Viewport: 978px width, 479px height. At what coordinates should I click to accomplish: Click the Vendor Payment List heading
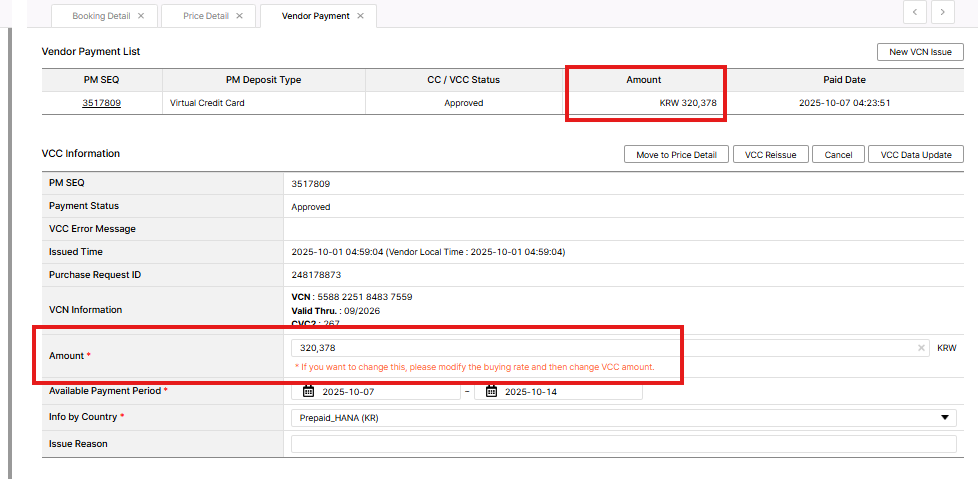[x=91, y=52]
